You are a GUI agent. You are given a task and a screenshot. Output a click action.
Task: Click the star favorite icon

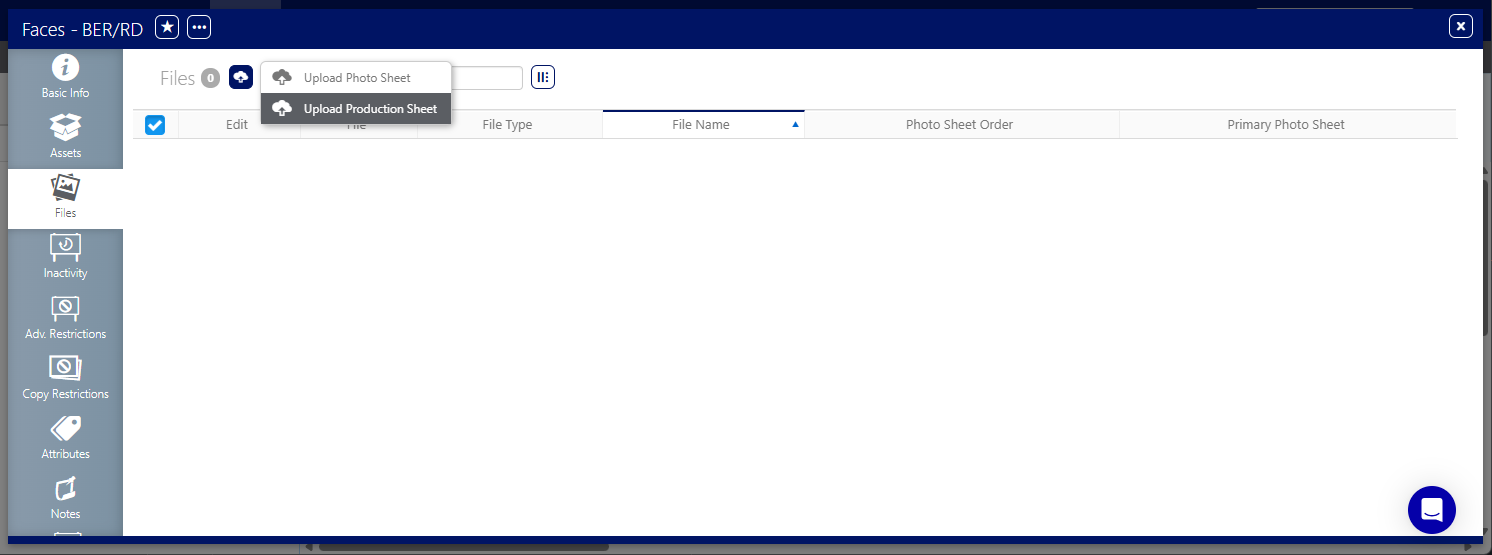click(167, 27)
